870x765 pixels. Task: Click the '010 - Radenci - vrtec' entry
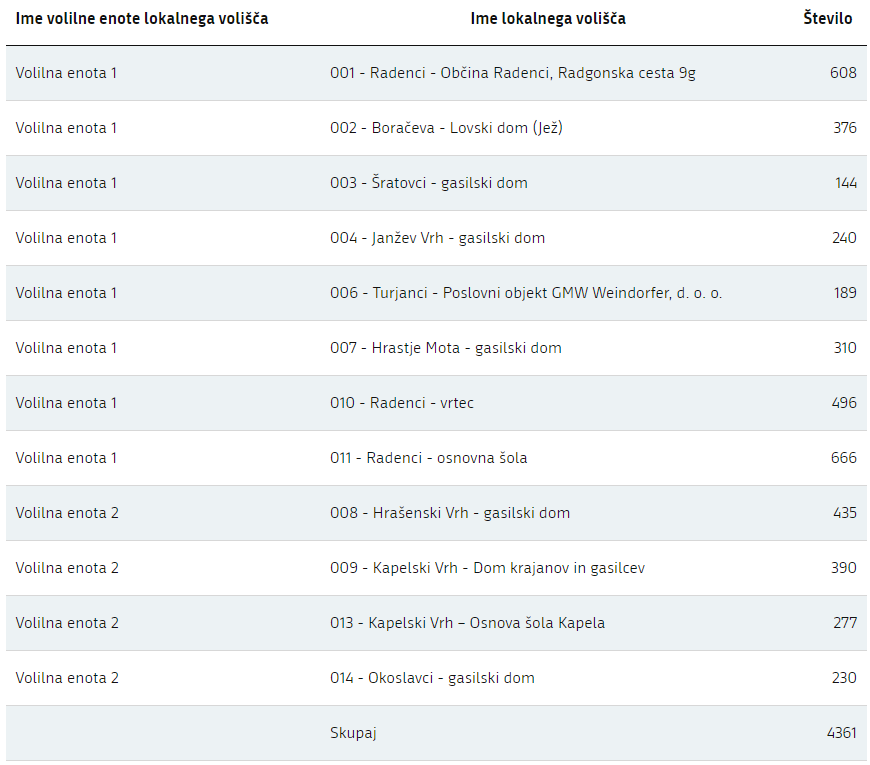point(402,403)
